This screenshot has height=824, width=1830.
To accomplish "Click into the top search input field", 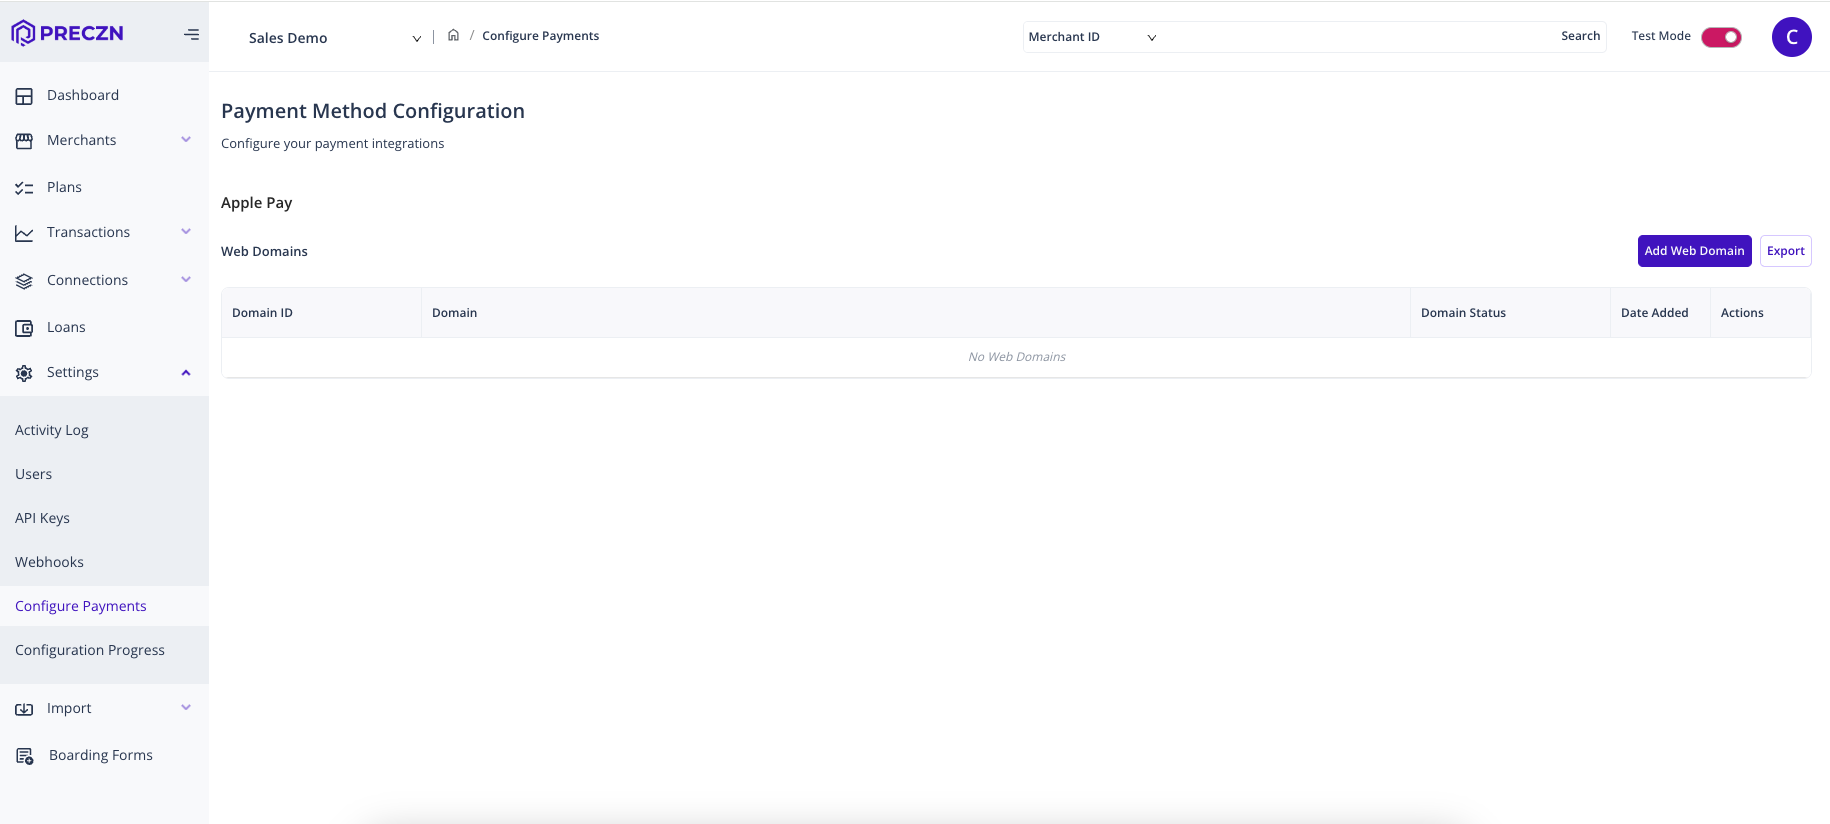I will [x=1355, y=37].
